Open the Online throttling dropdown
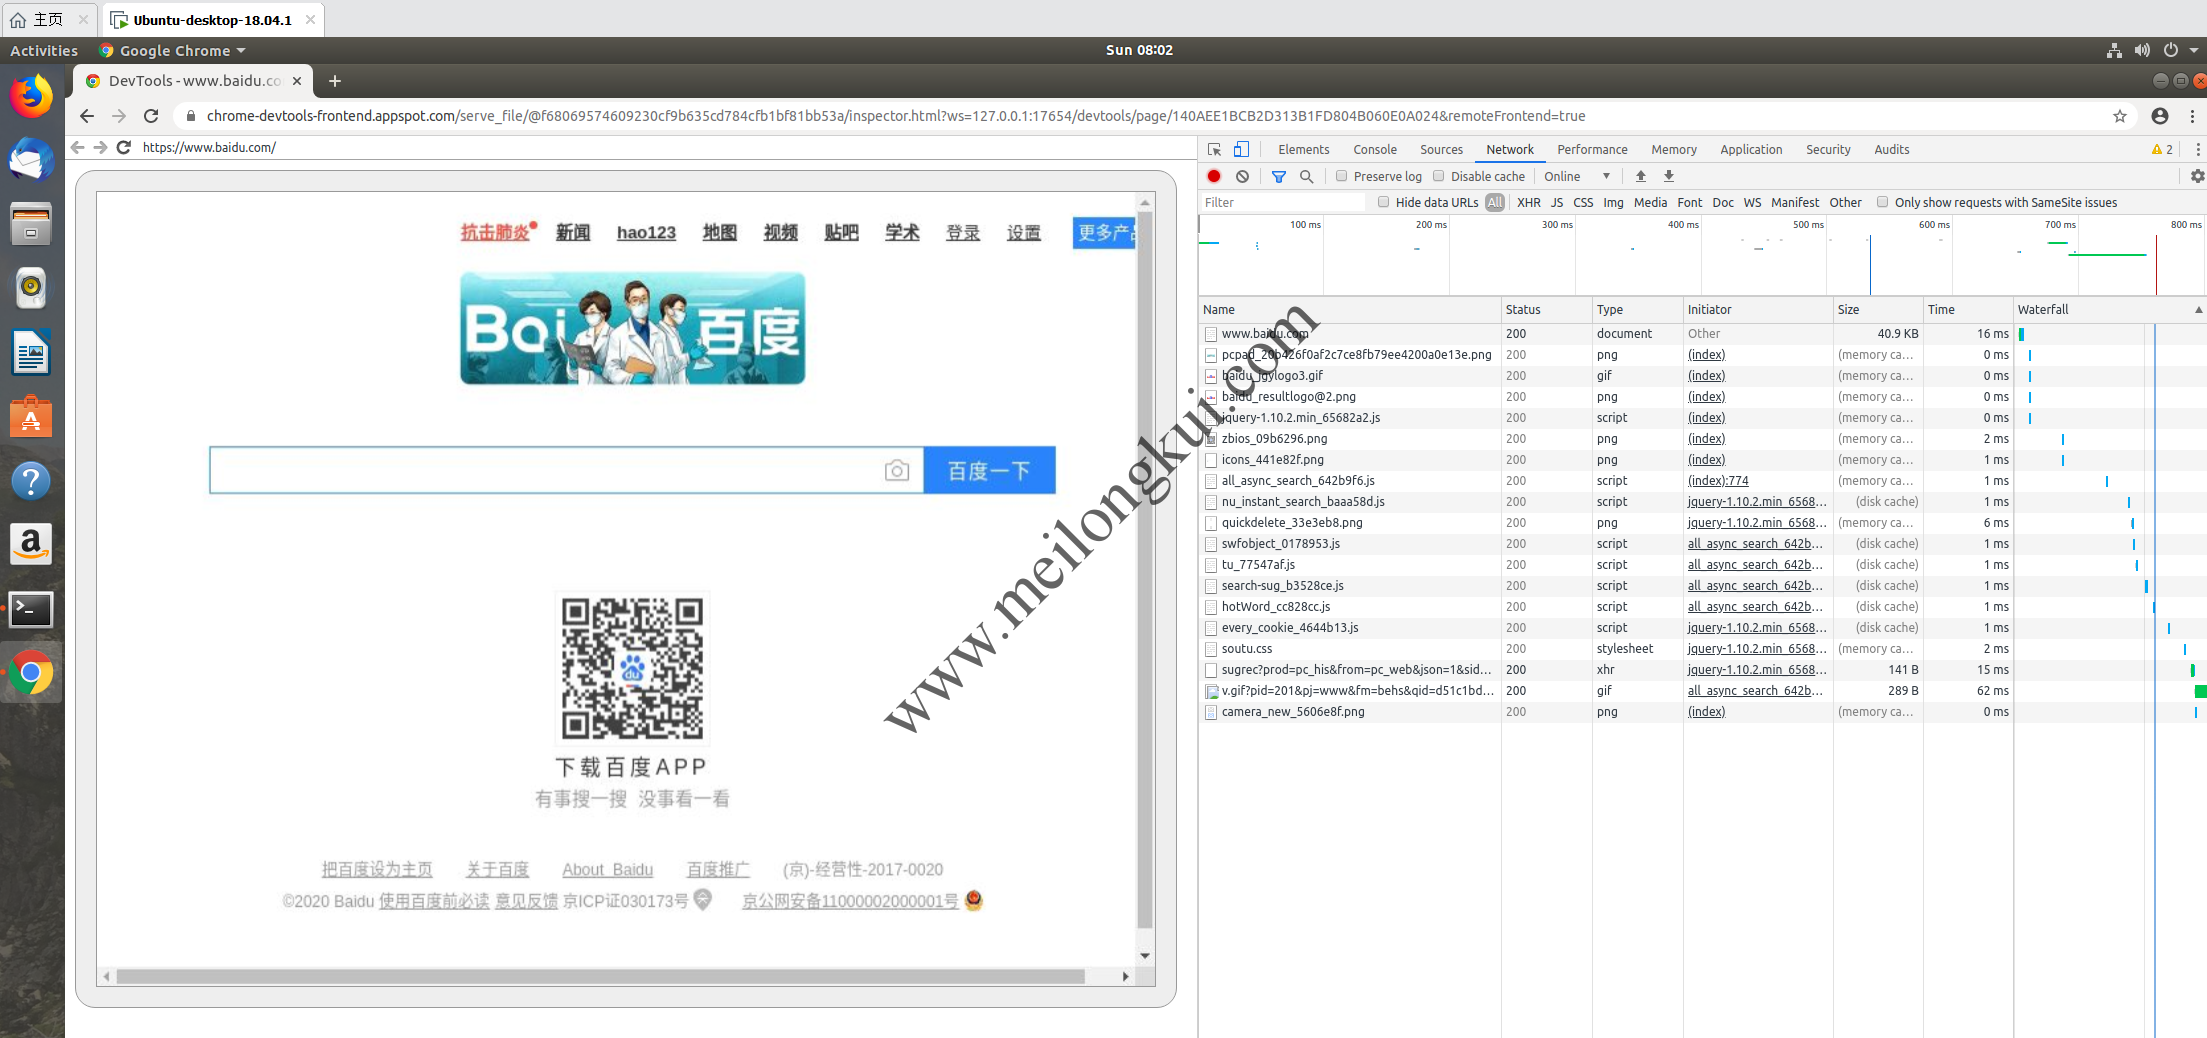Viewport: 2207px width, 1038px height. coord(1577,176)
